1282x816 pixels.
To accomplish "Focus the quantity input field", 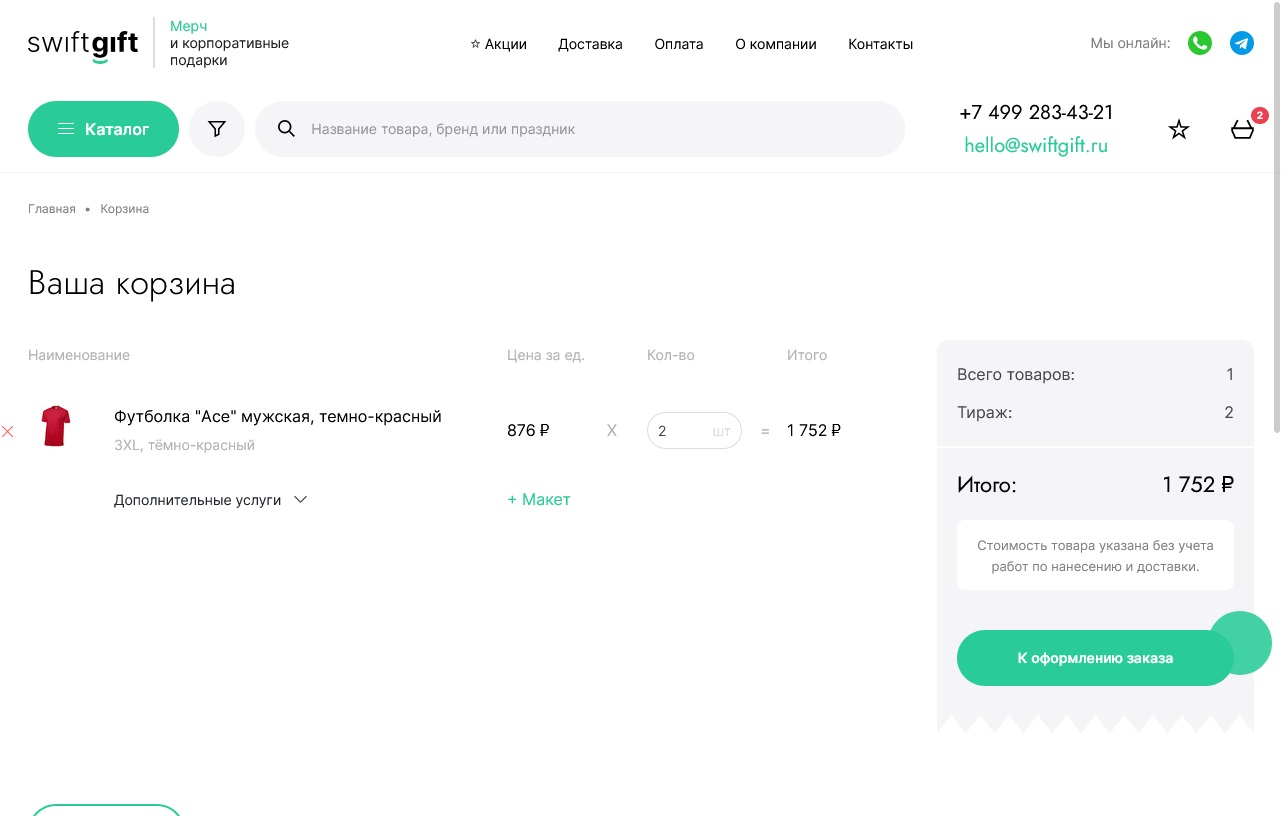I will point(694,431).
